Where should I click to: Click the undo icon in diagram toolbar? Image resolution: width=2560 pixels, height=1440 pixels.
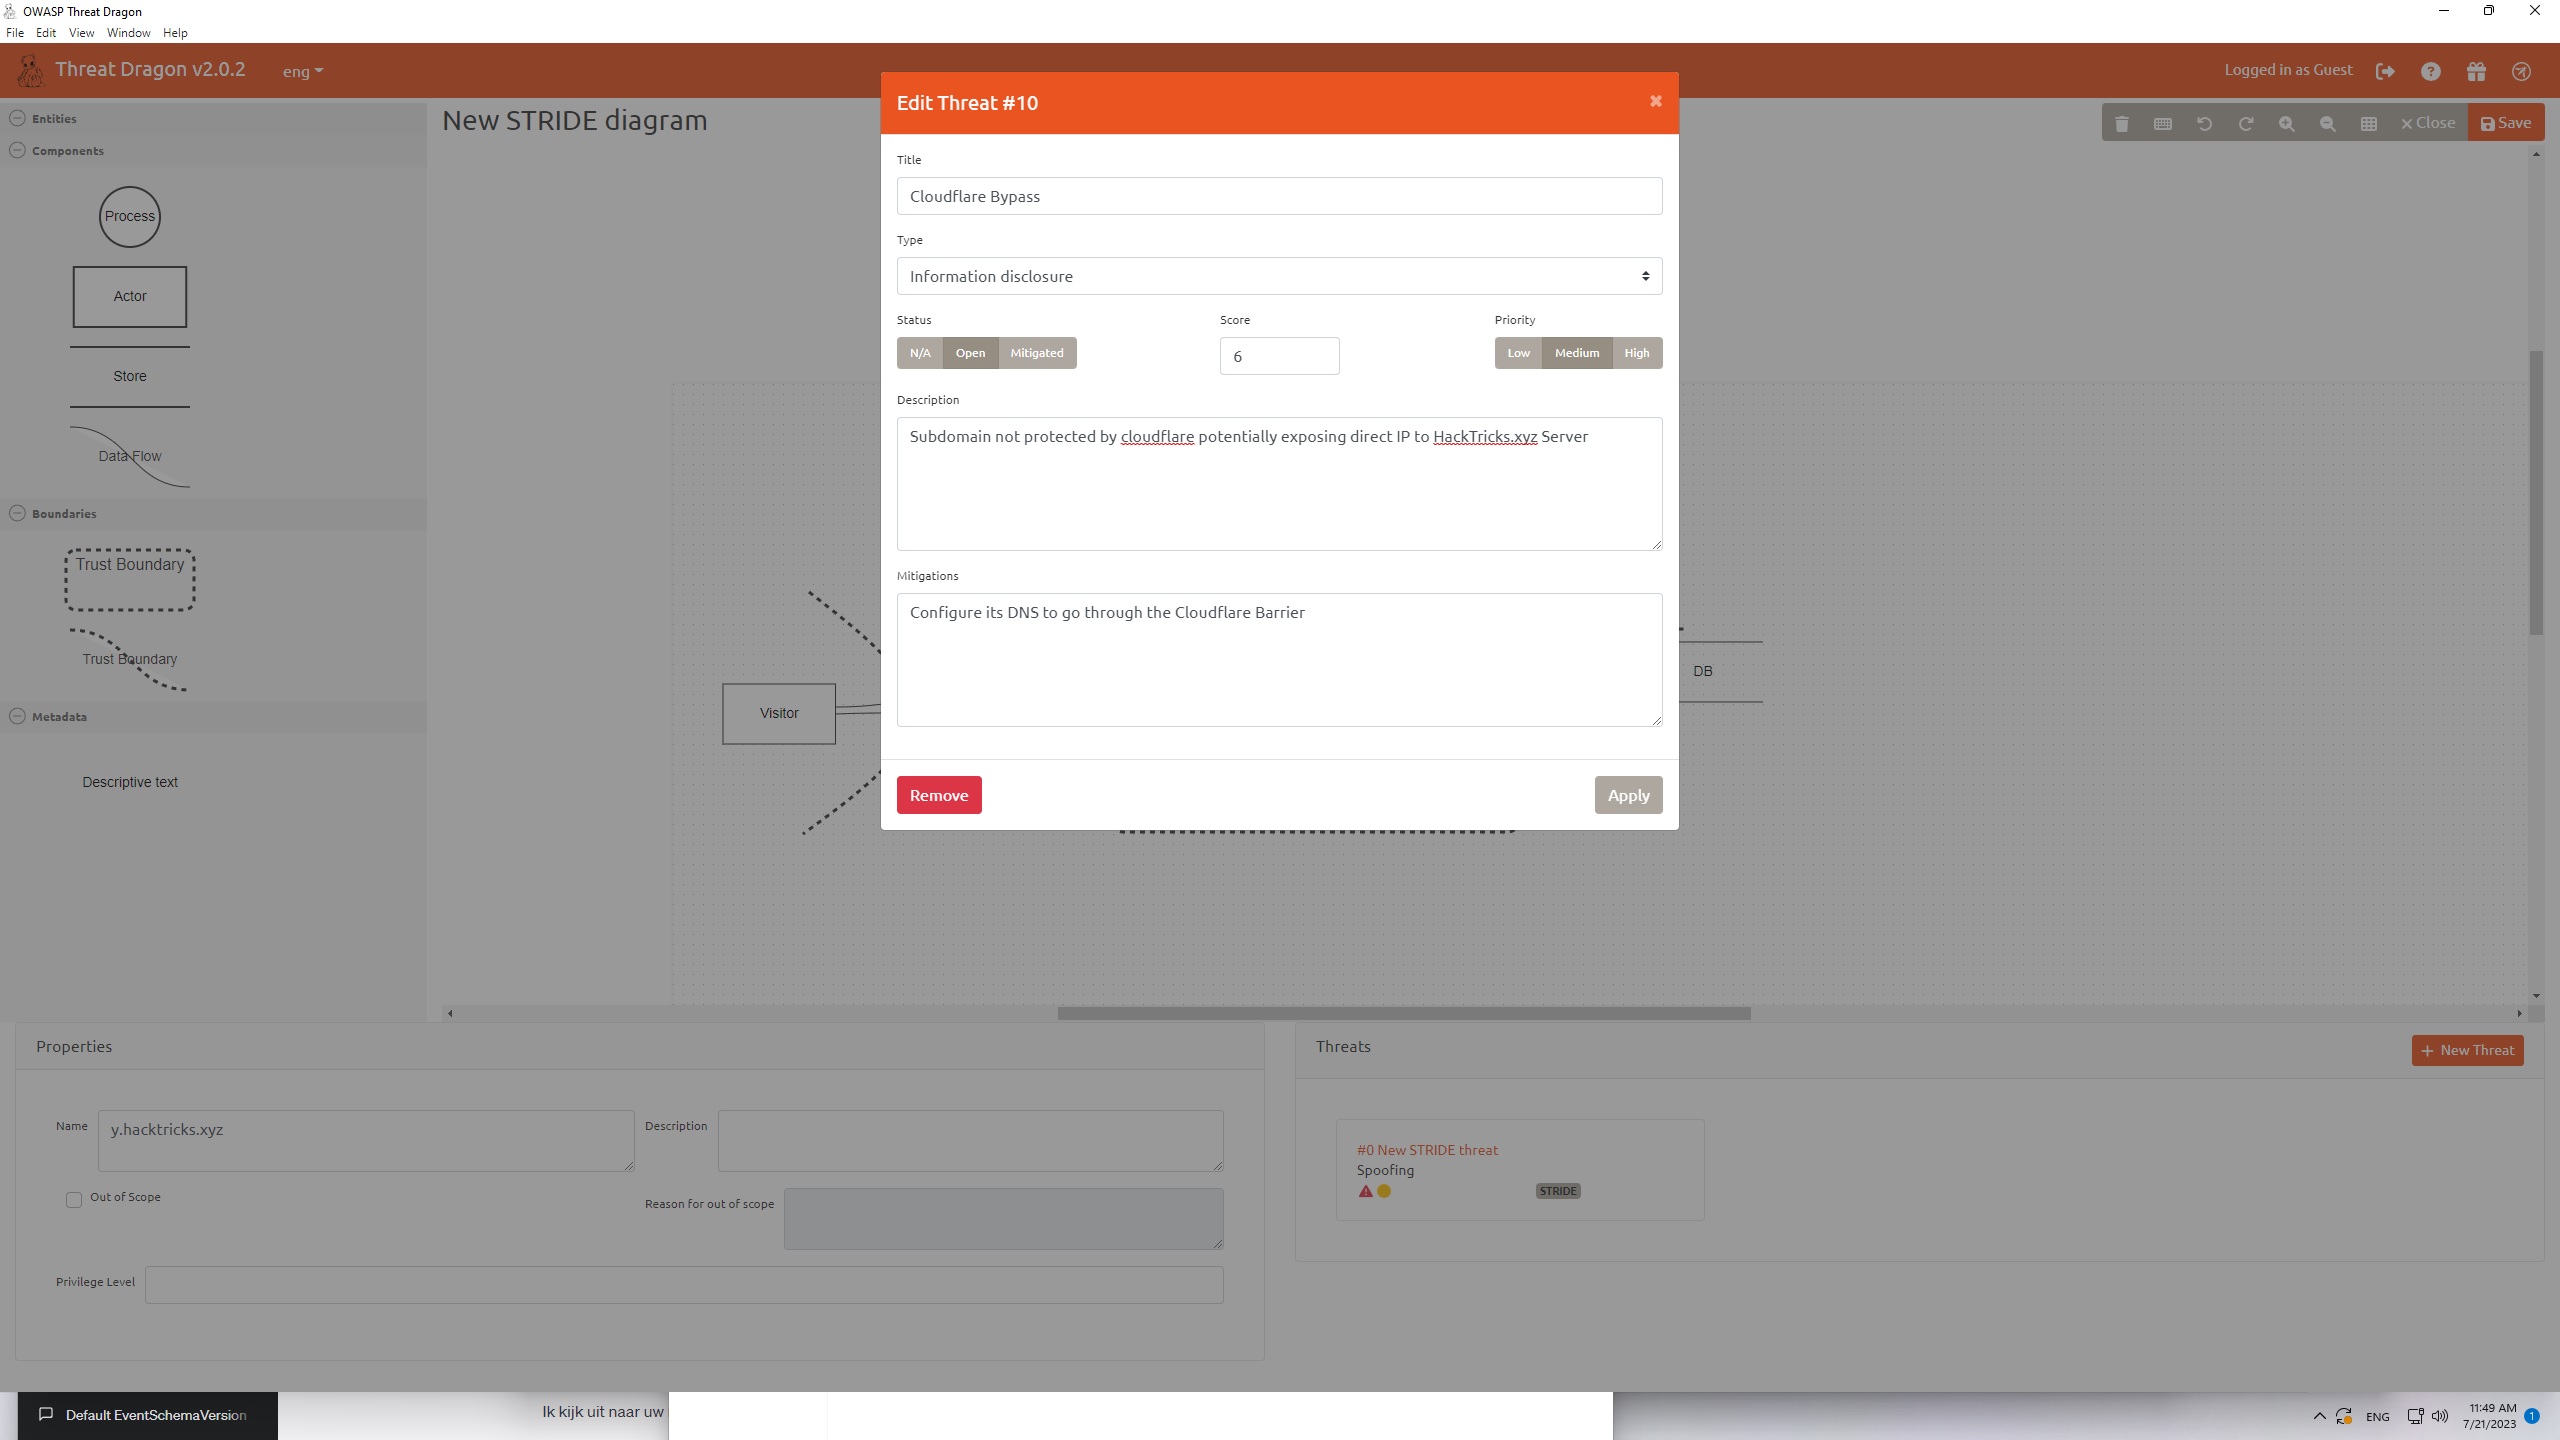pyautogui.click(x=2204, y=123)
